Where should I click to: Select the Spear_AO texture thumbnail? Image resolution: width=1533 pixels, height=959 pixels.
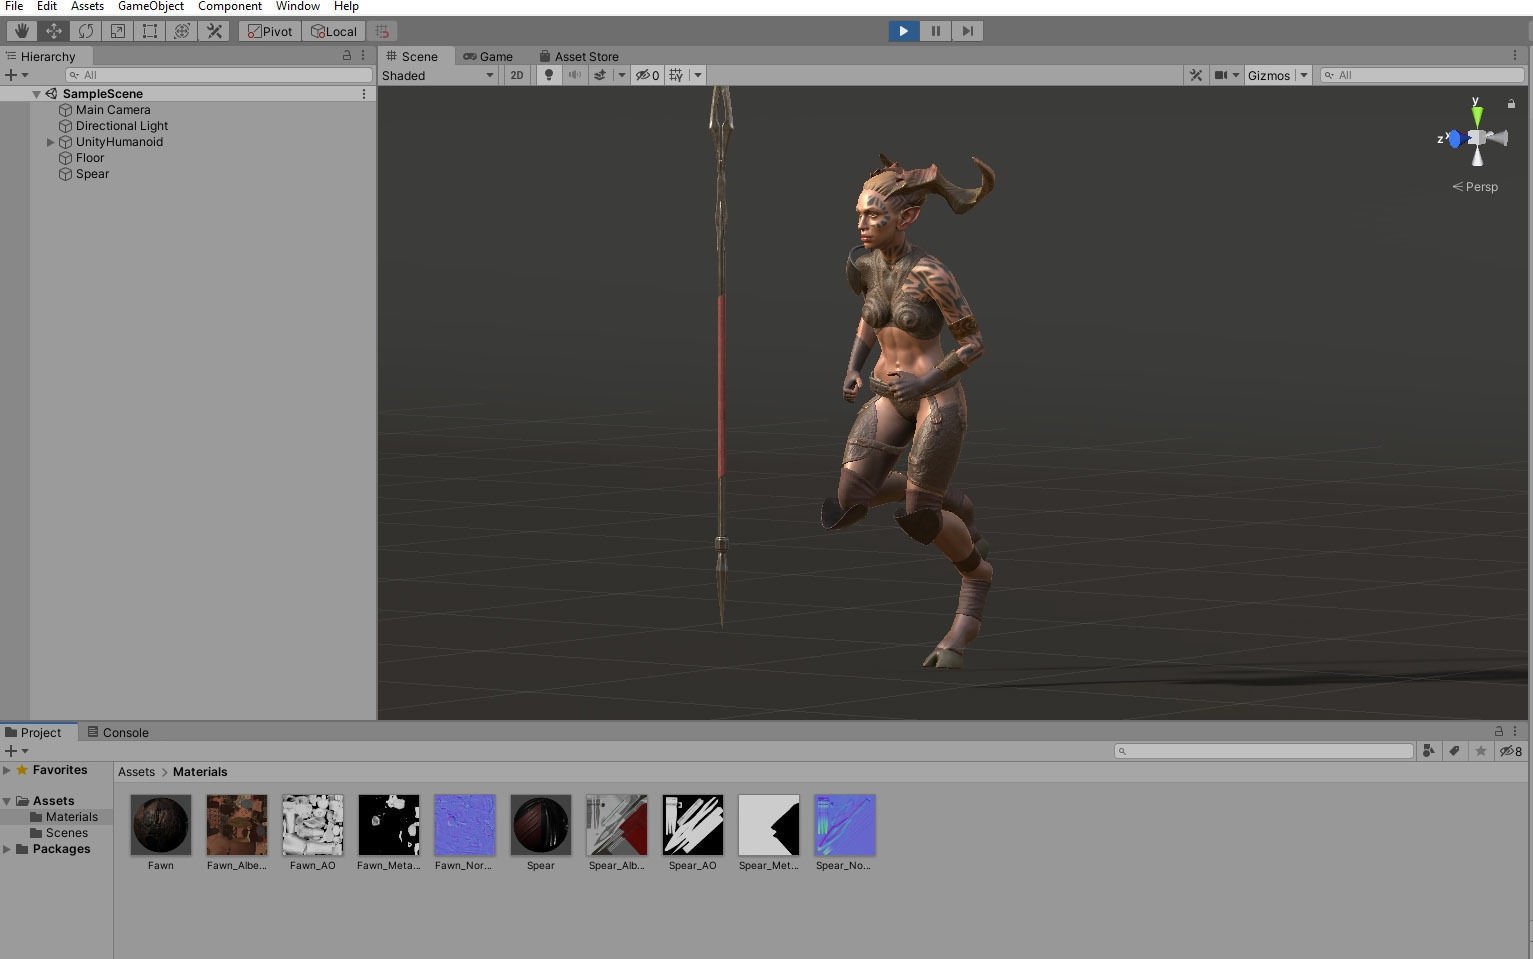click(x=693, y=825)
